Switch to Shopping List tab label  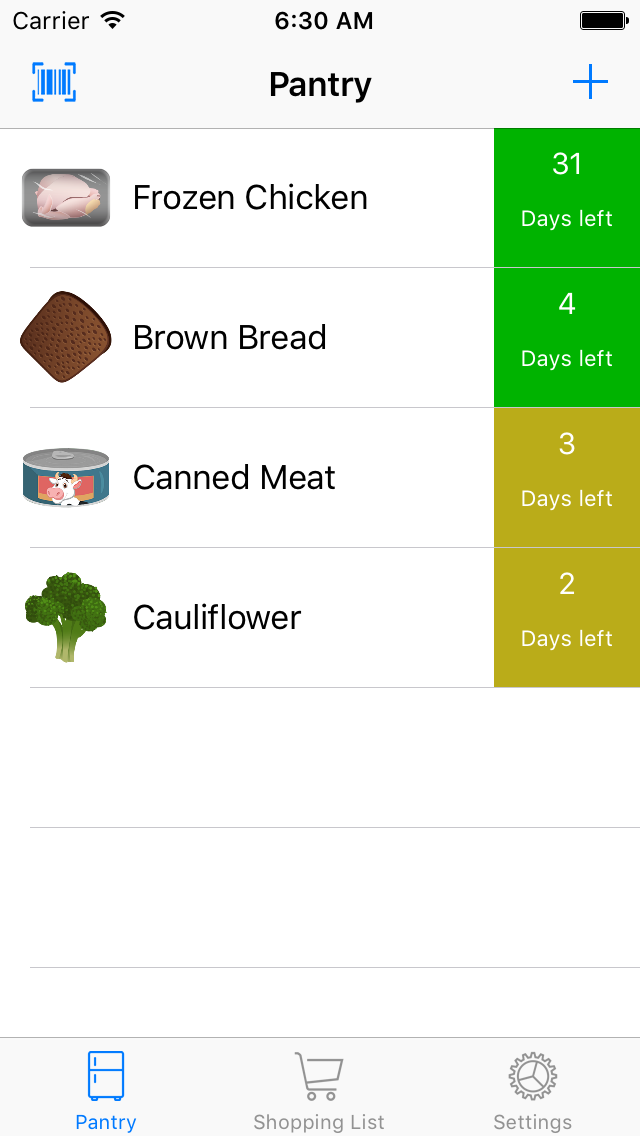tap(319, 1122)
